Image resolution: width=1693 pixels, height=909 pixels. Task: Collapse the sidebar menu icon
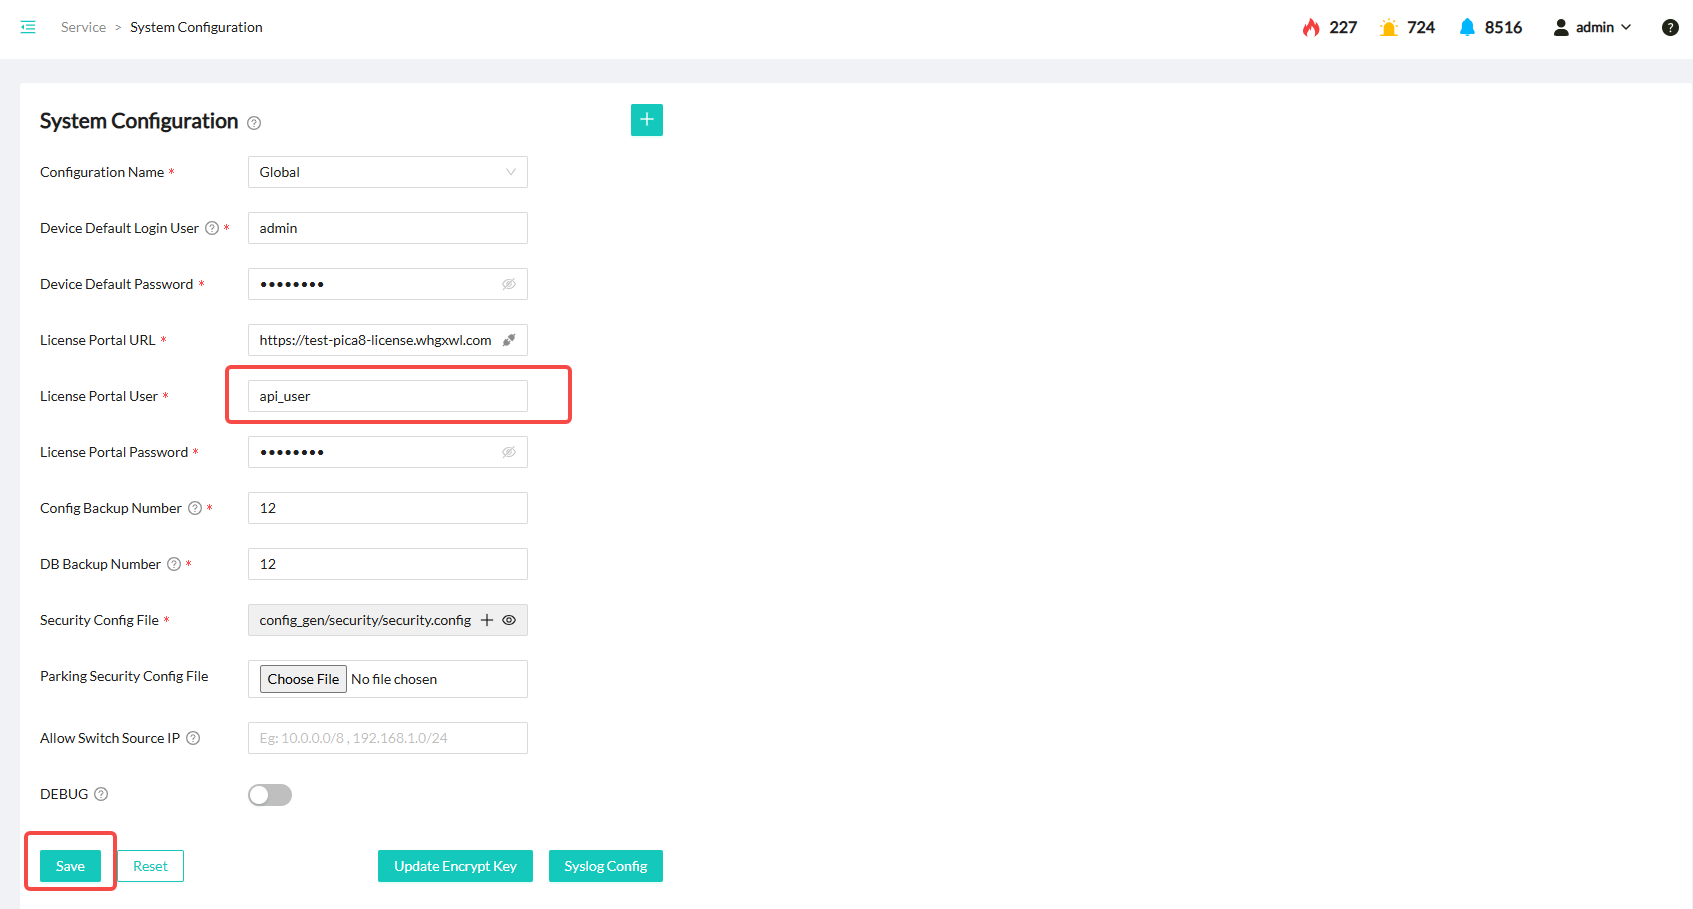point(28,27)
